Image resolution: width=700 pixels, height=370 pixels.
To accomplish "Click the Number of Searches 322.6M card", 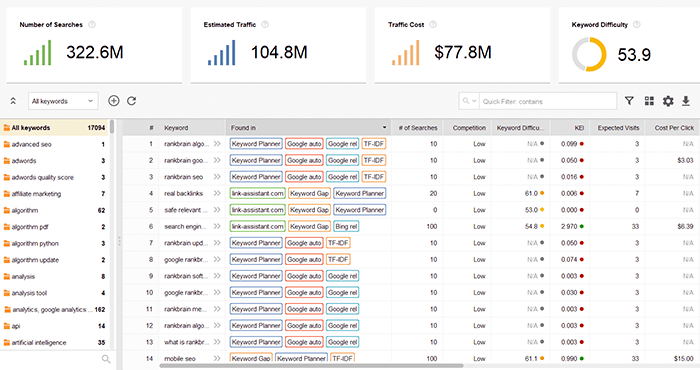I will point(94,45).
